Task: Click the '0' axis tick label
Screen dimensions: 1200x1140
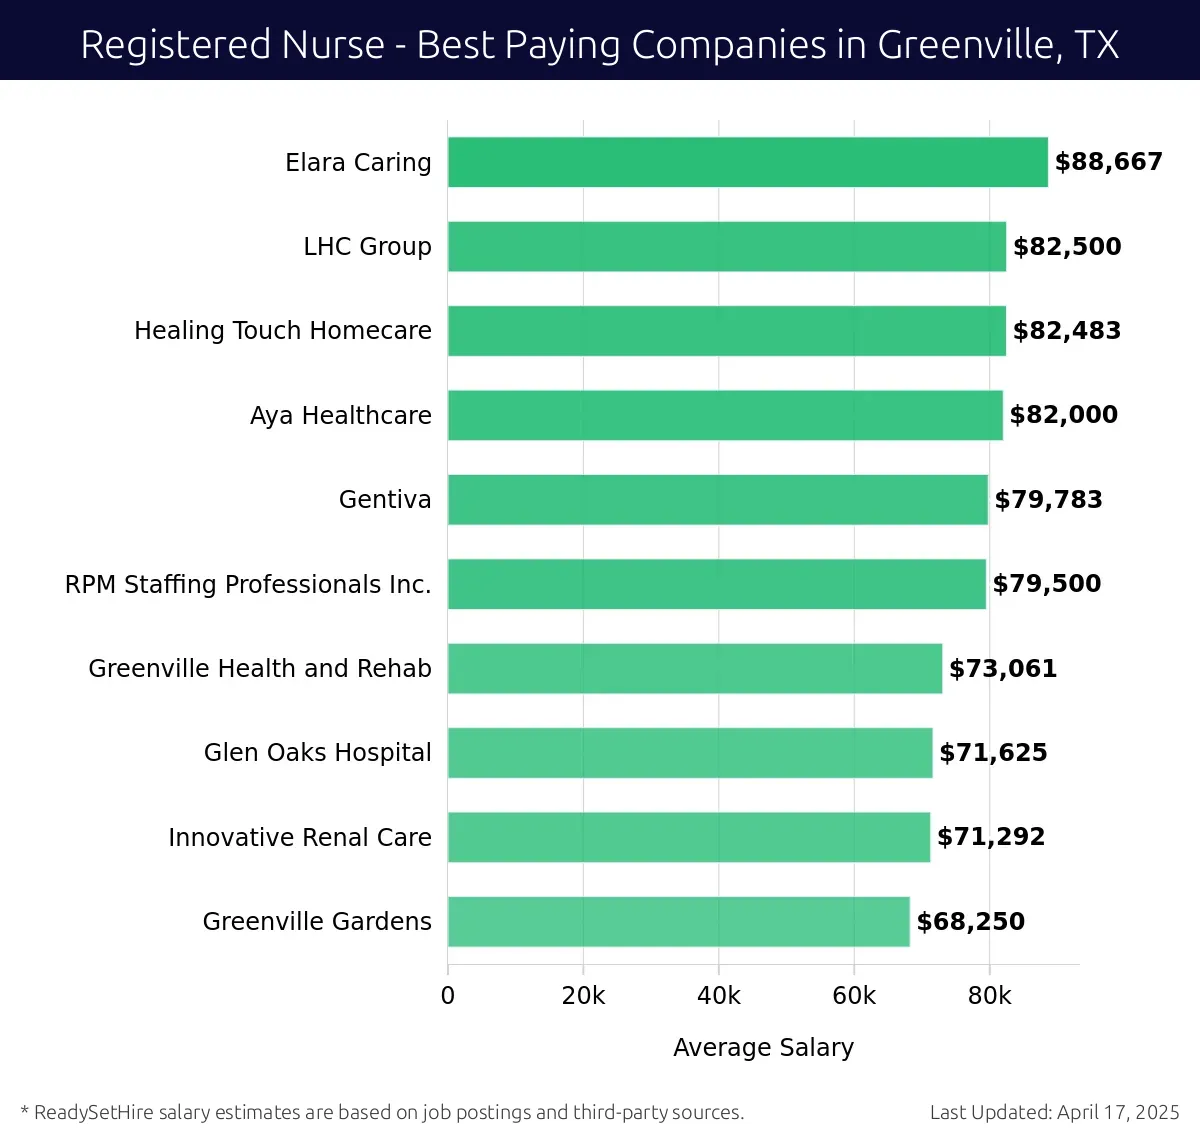Action: 448,996
